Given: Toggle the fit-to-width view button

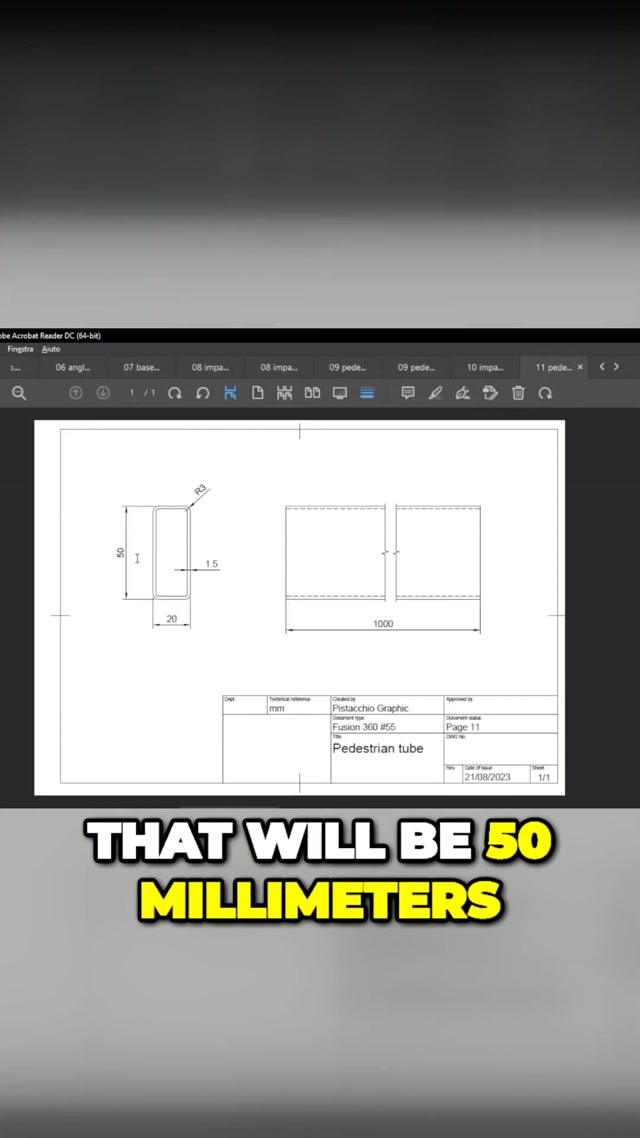Looking at the screenshot, I should tap(230, 393).
